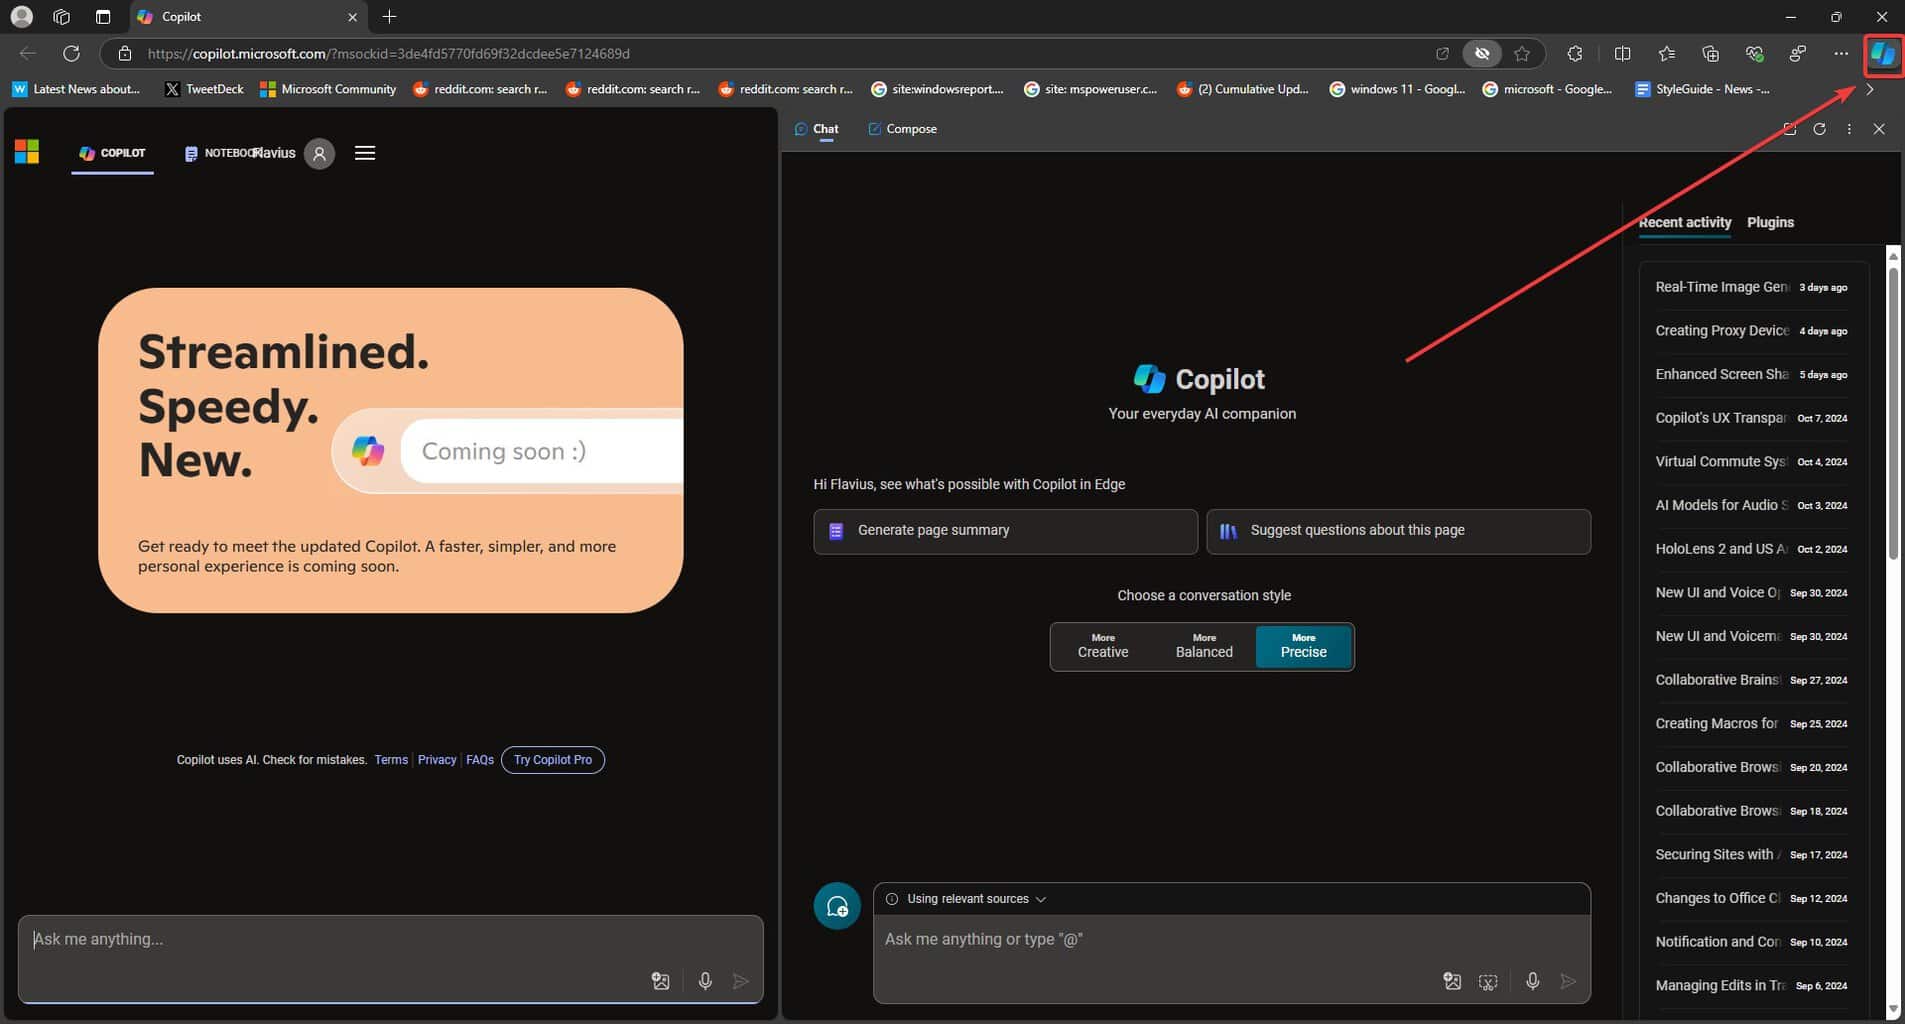Select the COPILOT tab on the page
The height and width of the screenshot is (1024, 1905).
point(112,153)
